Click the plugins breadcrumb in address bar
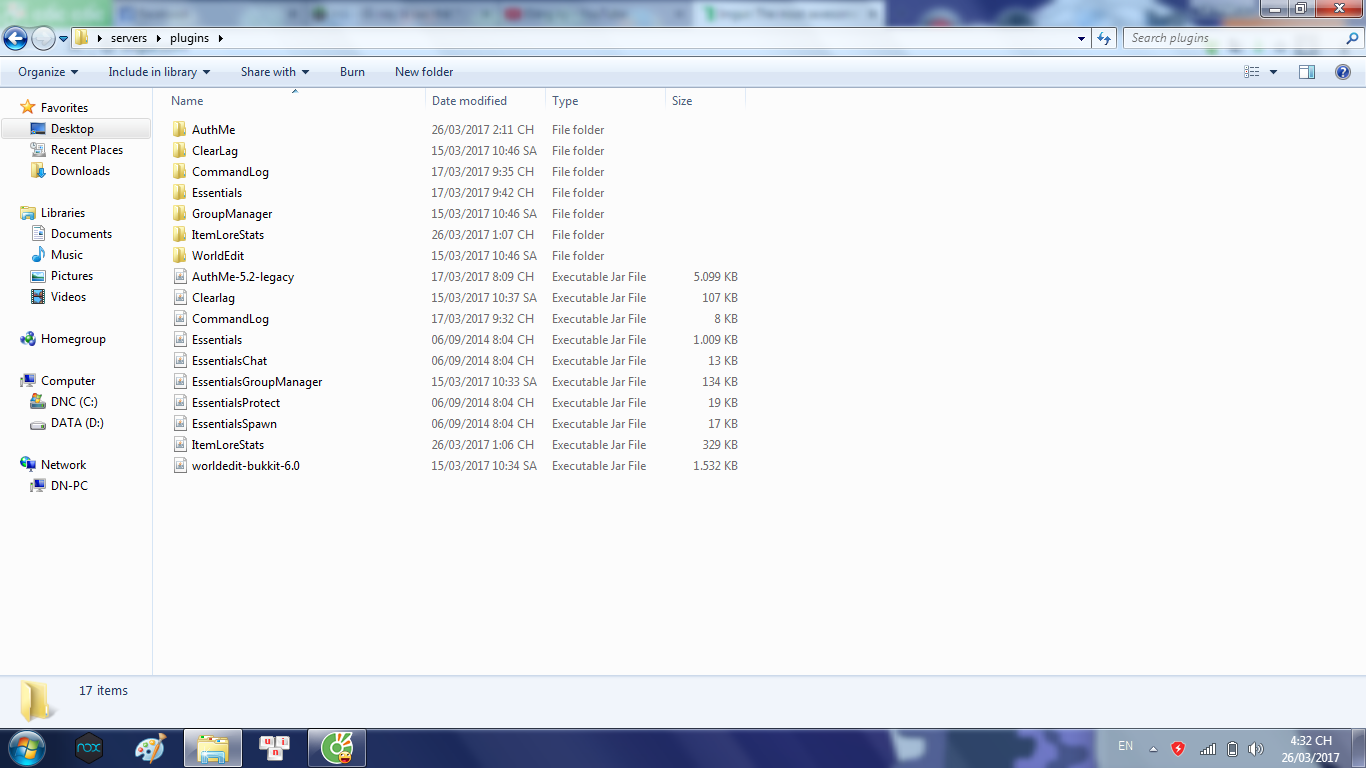Image resolution: width=1366 pixels, height=768 pixels. [190, 38]
